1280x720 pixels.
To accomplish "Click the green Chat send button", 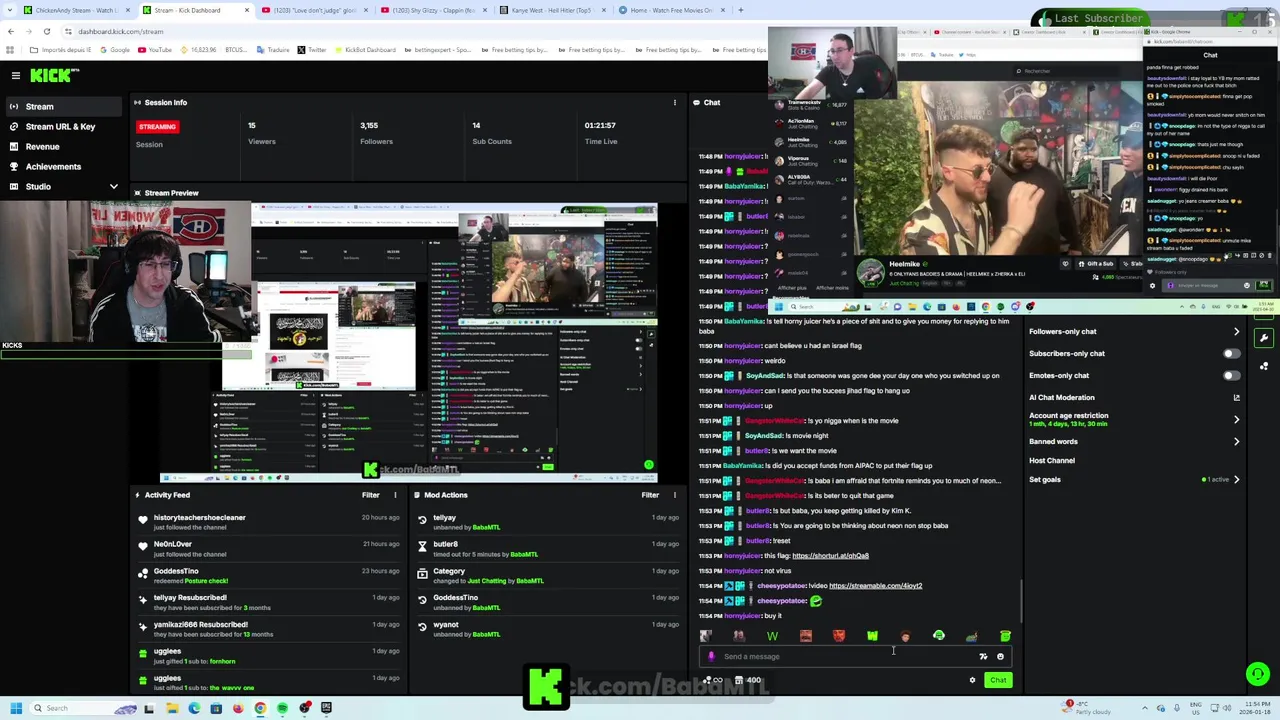I will 998,681.
